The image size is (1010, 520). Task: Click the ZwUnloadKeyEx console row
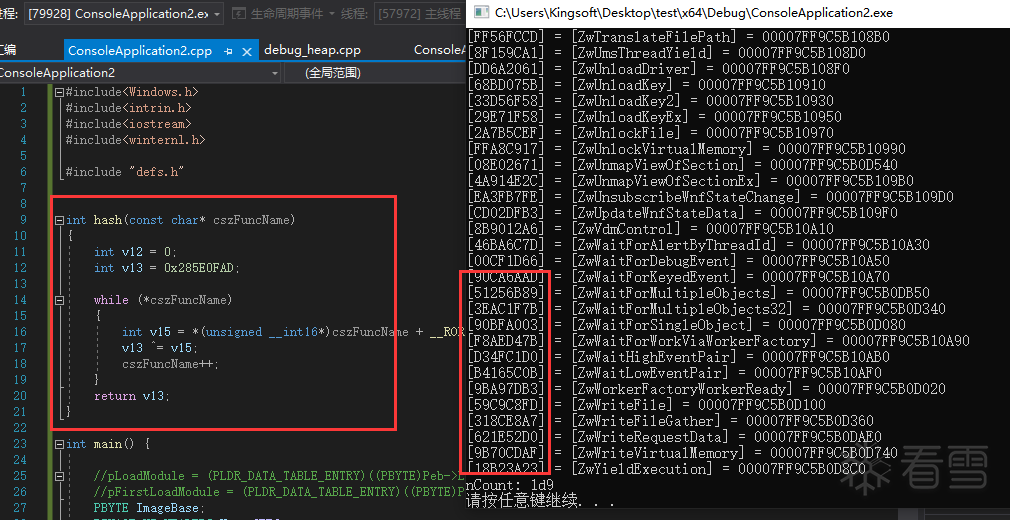click(x=654, y=117)
